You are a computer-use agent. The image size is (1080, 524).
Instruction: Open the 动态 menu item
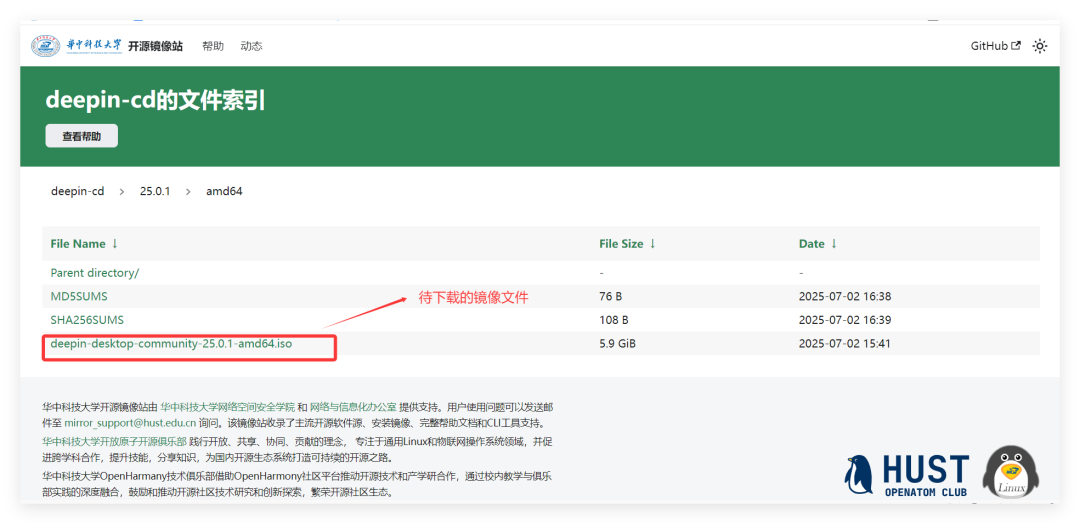(251, 46)
